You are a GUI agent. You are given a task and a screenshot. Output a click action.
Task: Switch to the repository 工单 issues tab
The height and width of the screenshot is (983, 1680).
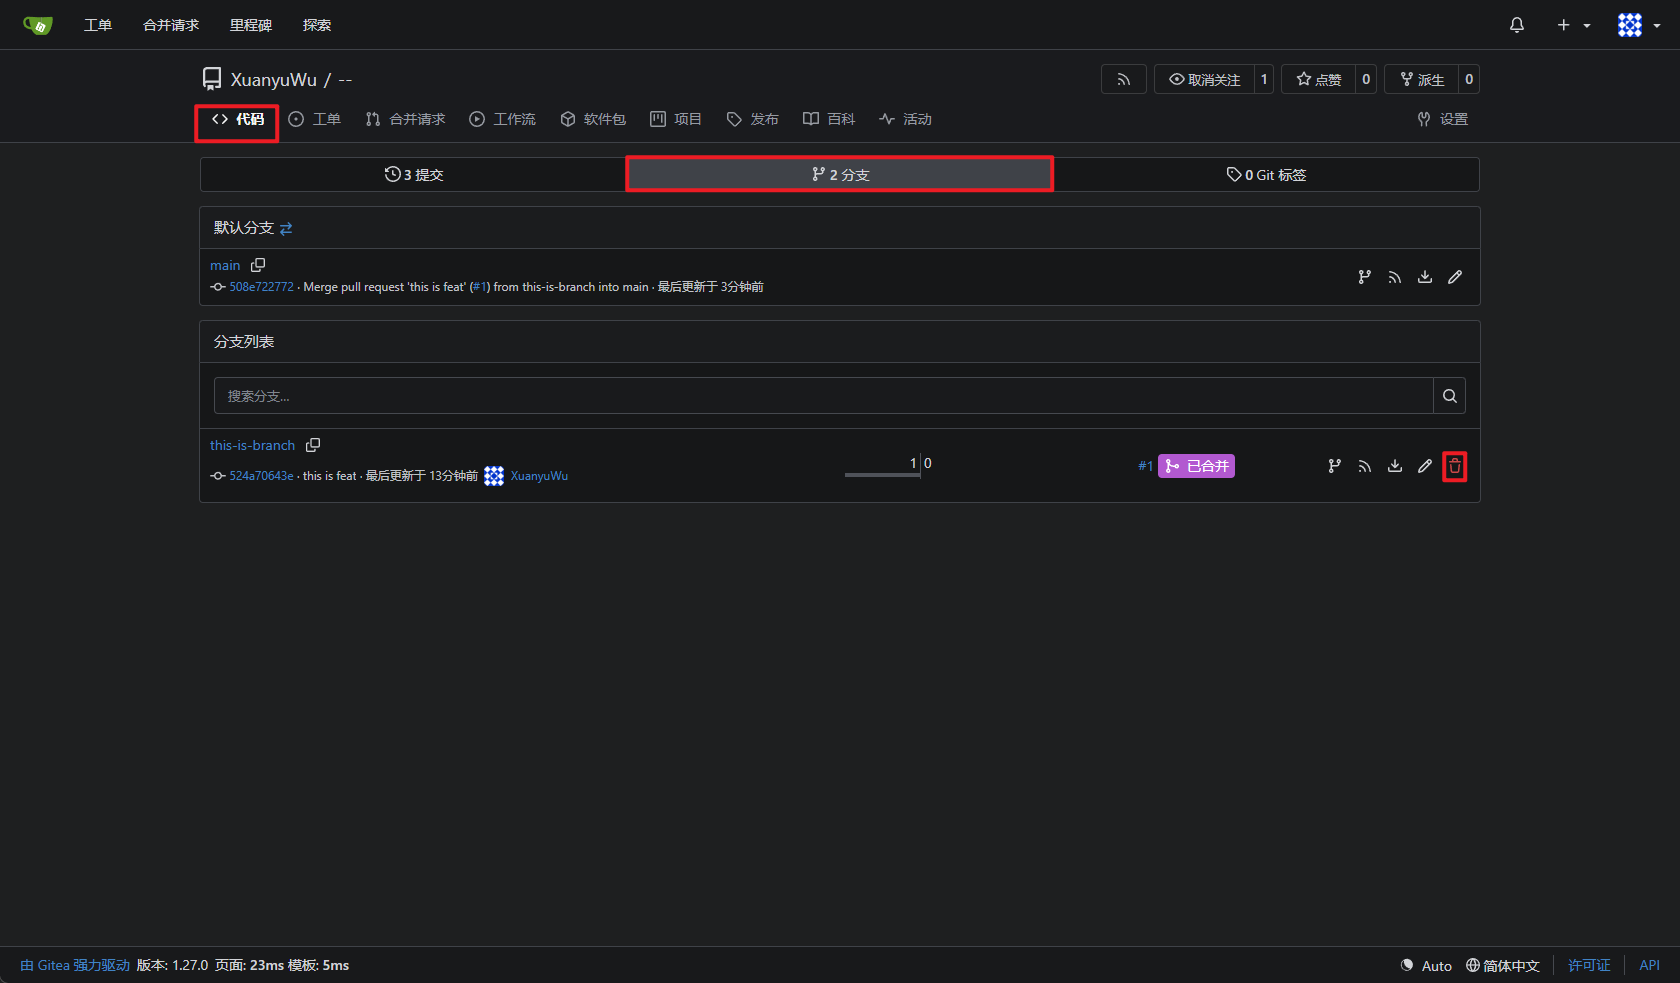point(315,119)
